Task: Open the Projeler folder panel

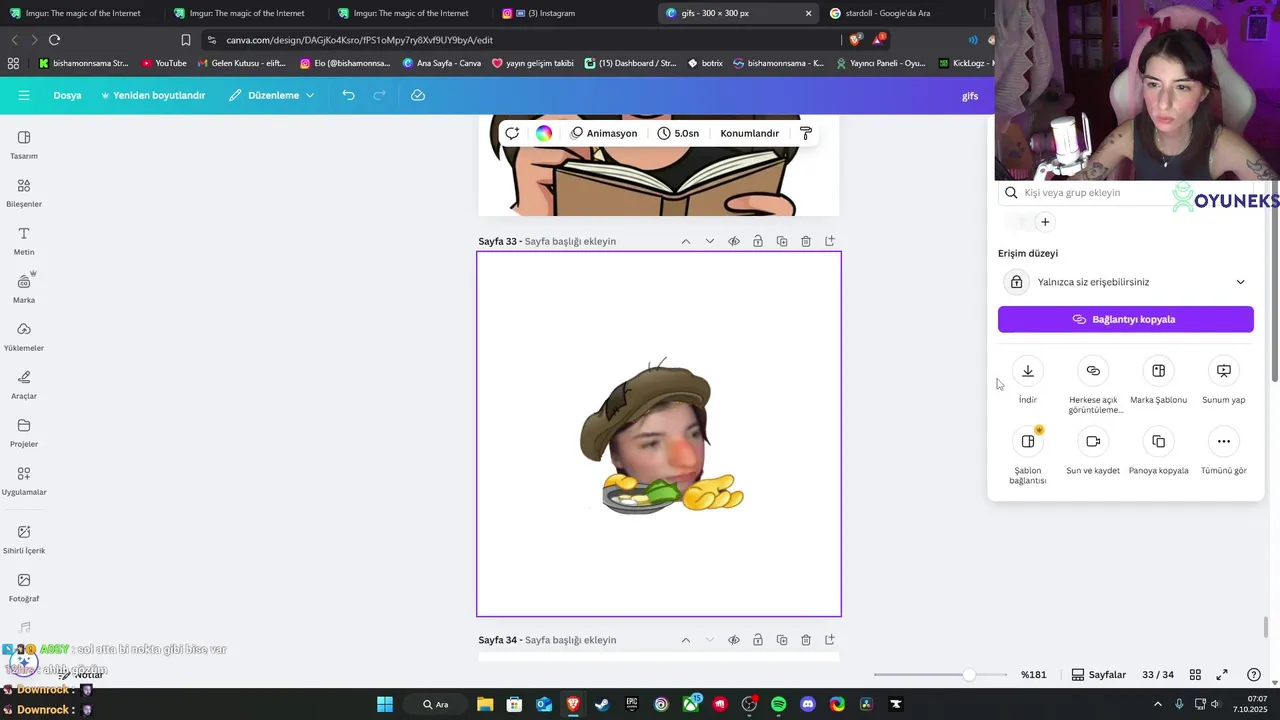Action: 24,433
